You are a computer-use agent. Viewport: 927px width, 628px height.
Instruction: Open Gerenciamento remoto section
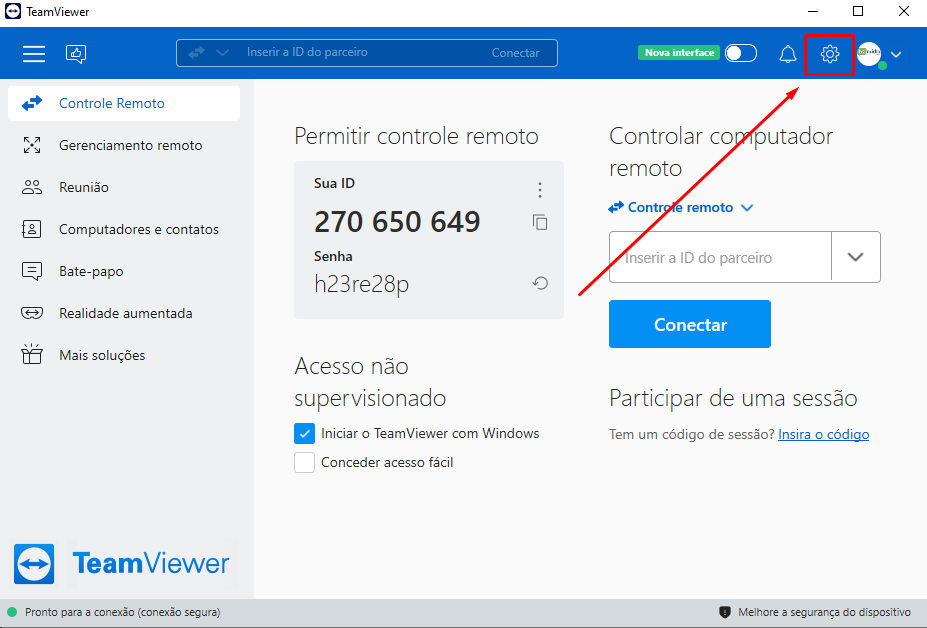[x=124, y=145]
